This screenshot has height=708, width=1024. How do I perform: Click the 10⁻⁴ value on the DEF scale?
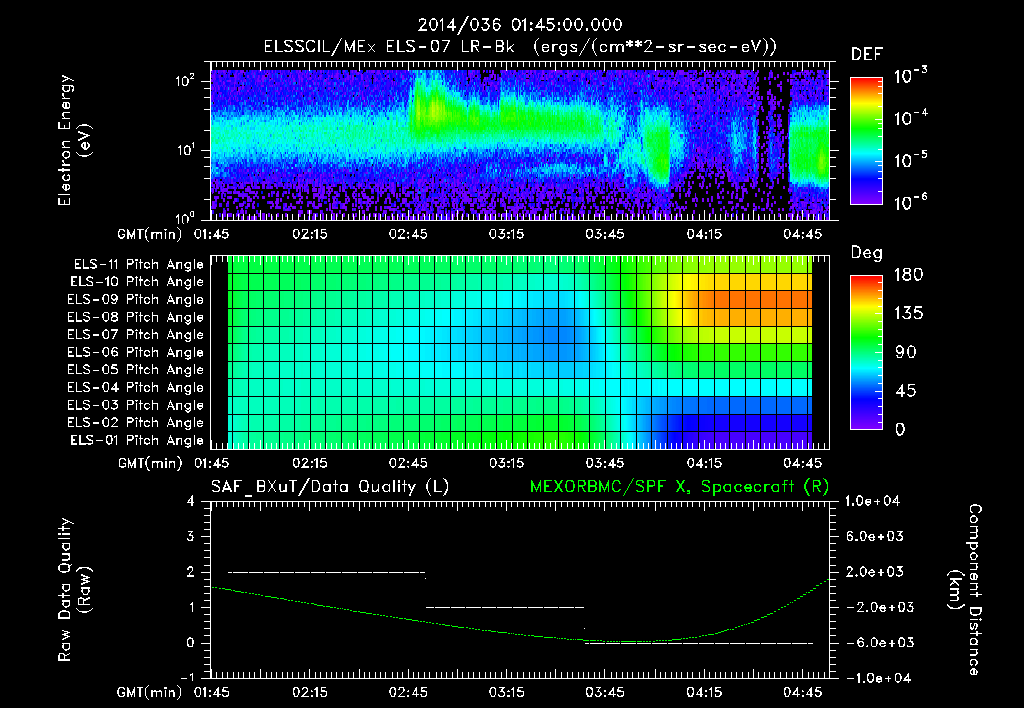910,118
